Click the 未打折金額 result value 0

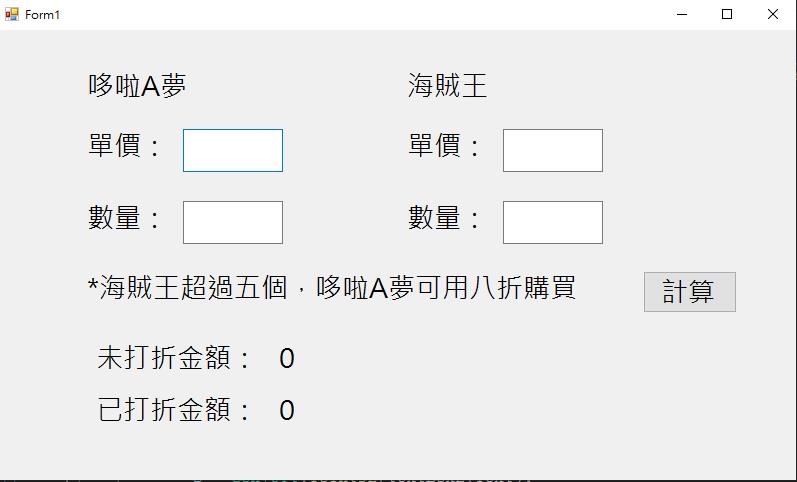click(x=287, y=359)
